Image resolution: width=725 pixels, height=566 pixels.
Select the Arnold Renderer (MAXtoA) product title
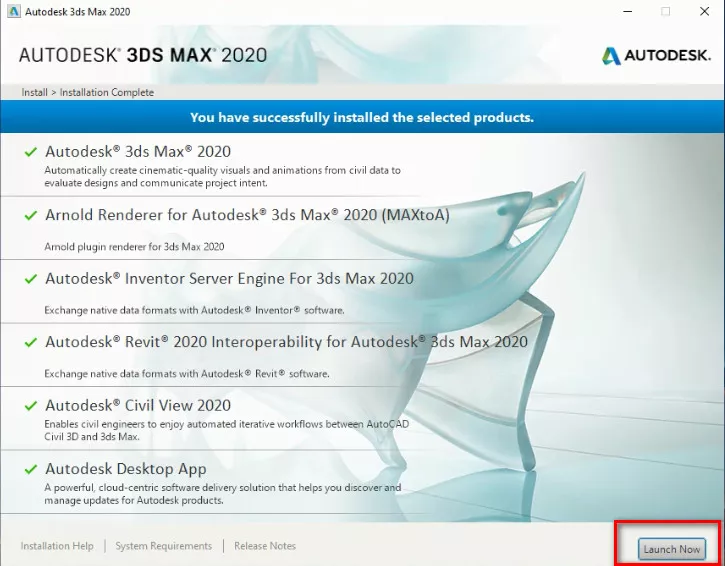247,215
